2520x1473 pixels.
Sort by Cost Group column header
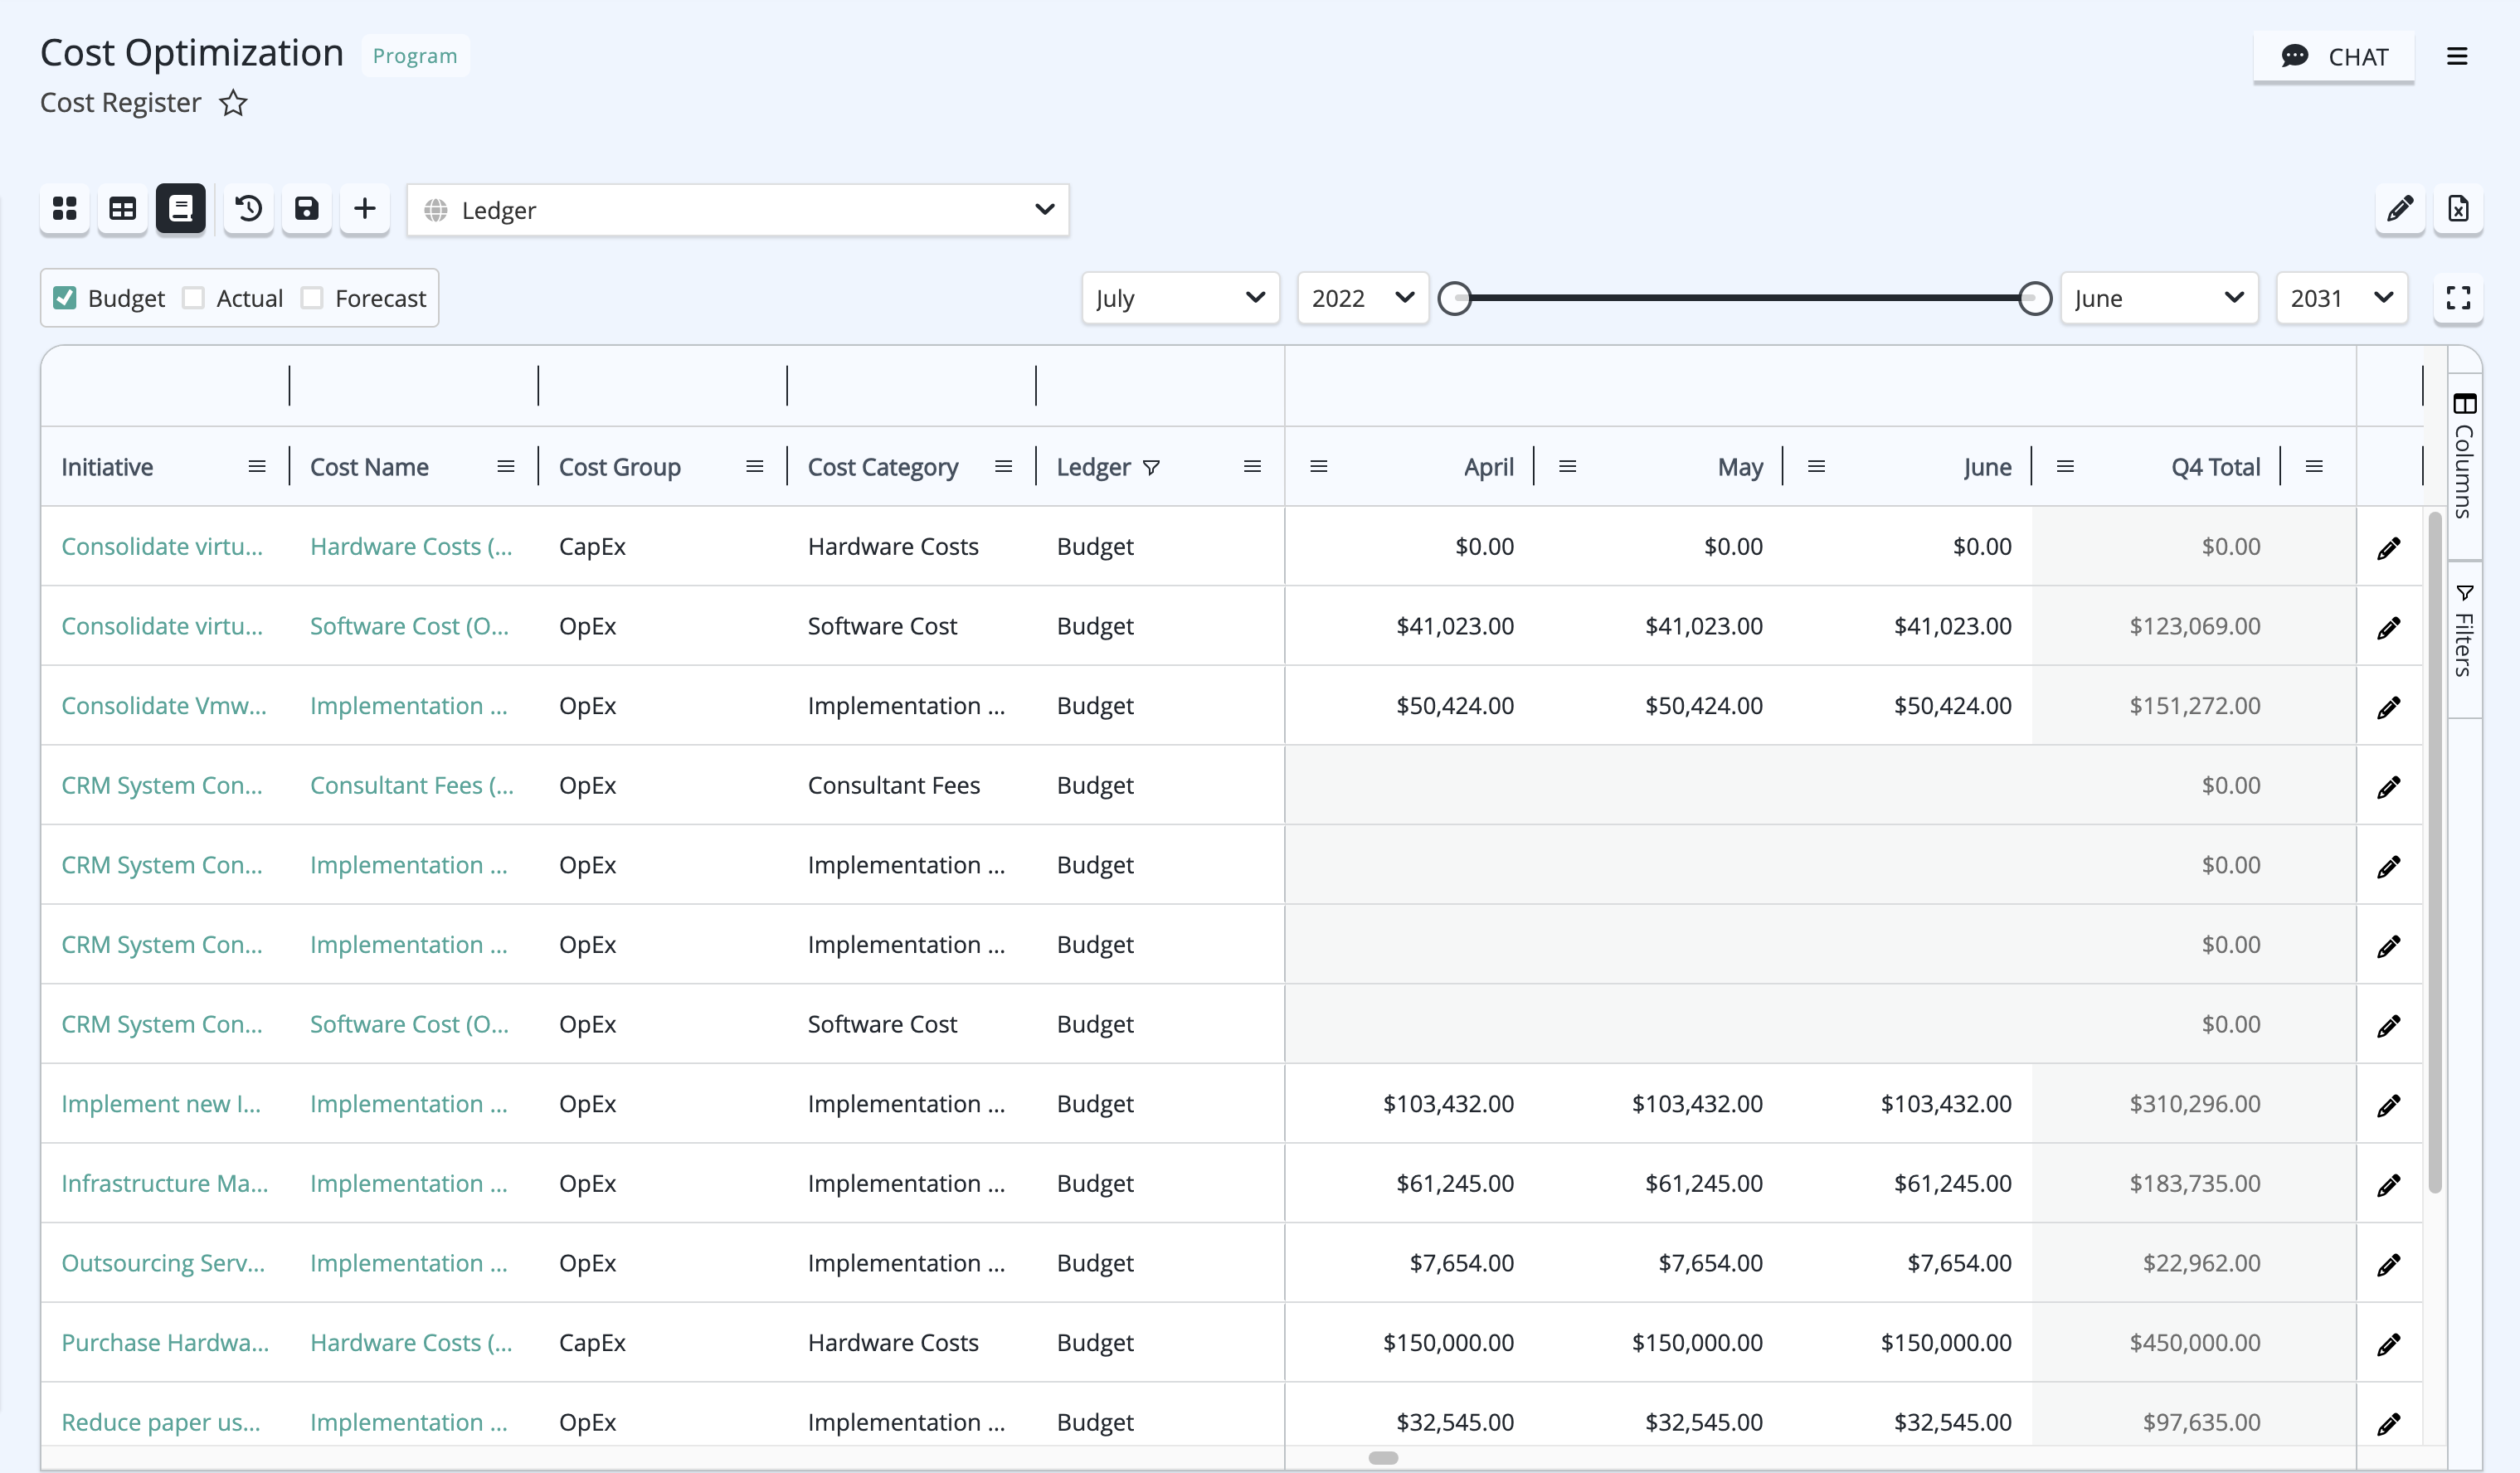click(x=619, y=467)
